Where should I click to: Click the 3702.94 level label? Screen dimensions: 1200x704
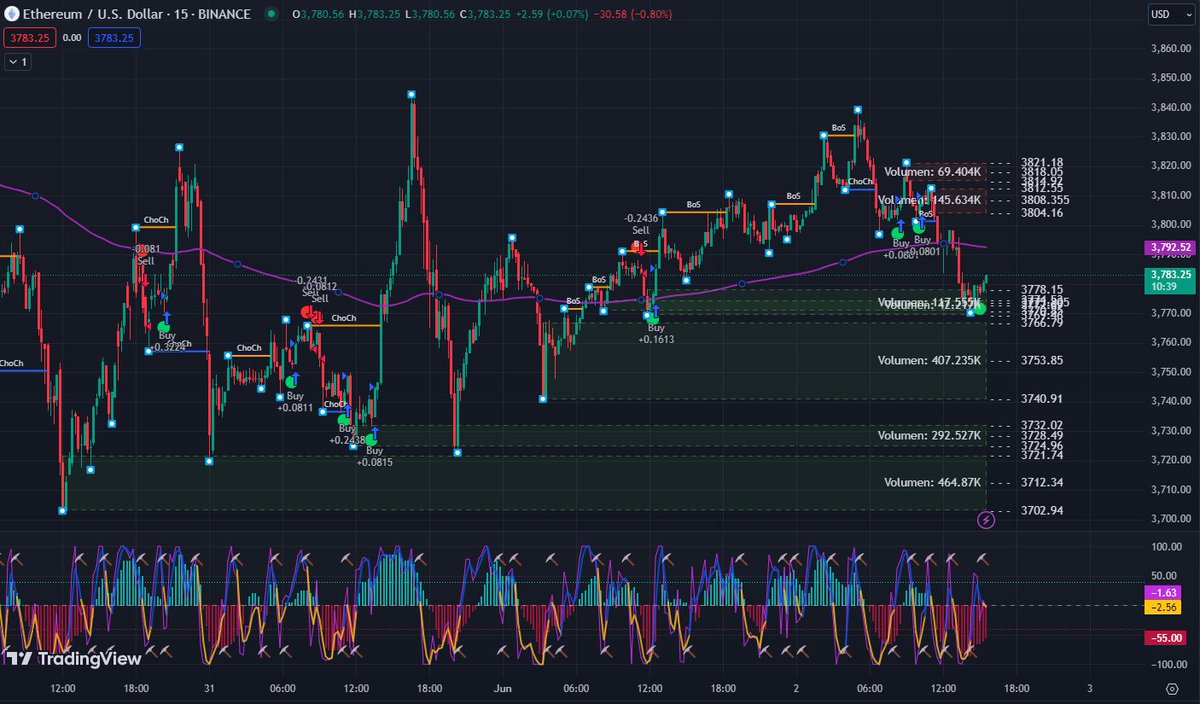(x=1042, y=511)
